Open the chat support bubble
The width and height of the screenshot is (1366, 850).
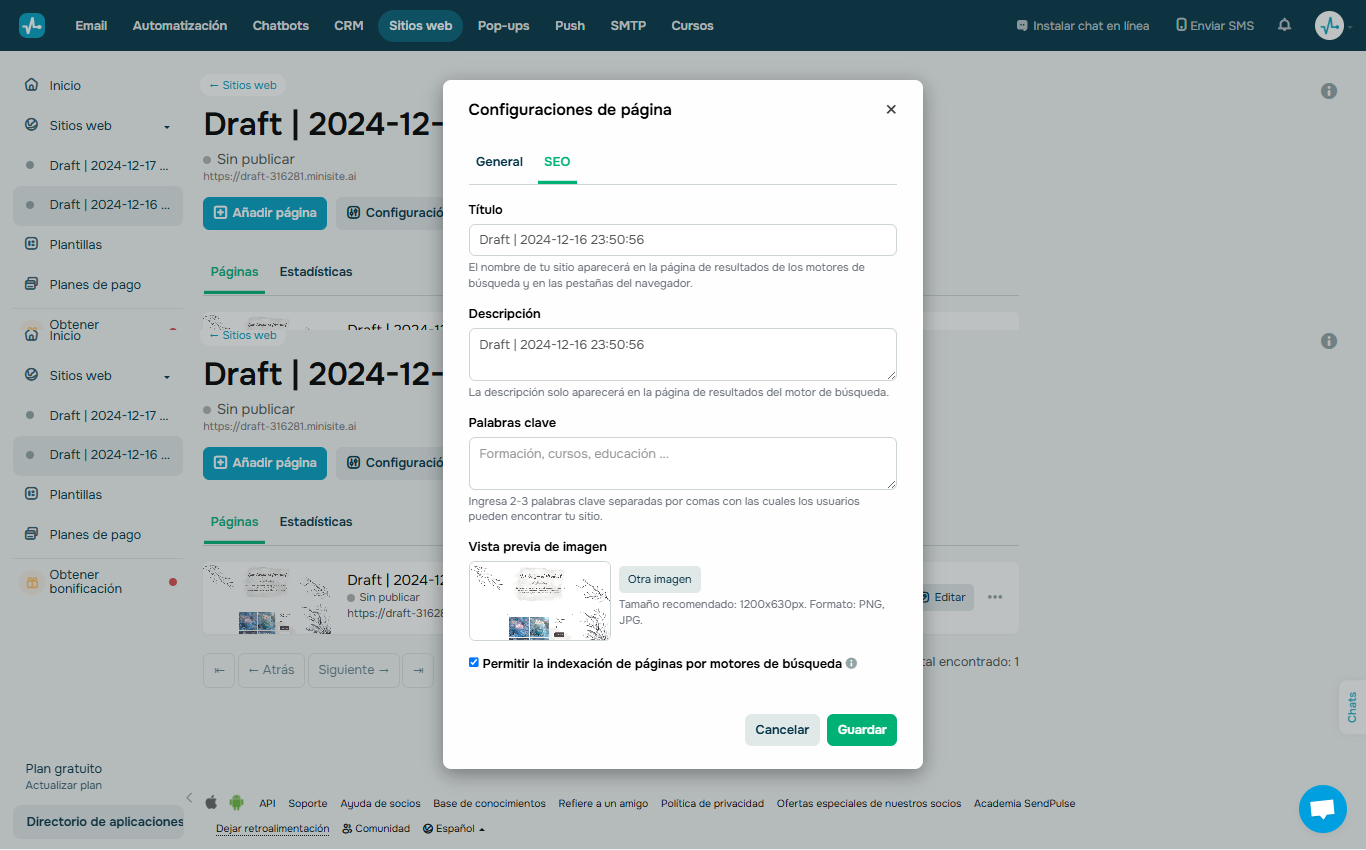point(1322,808)
